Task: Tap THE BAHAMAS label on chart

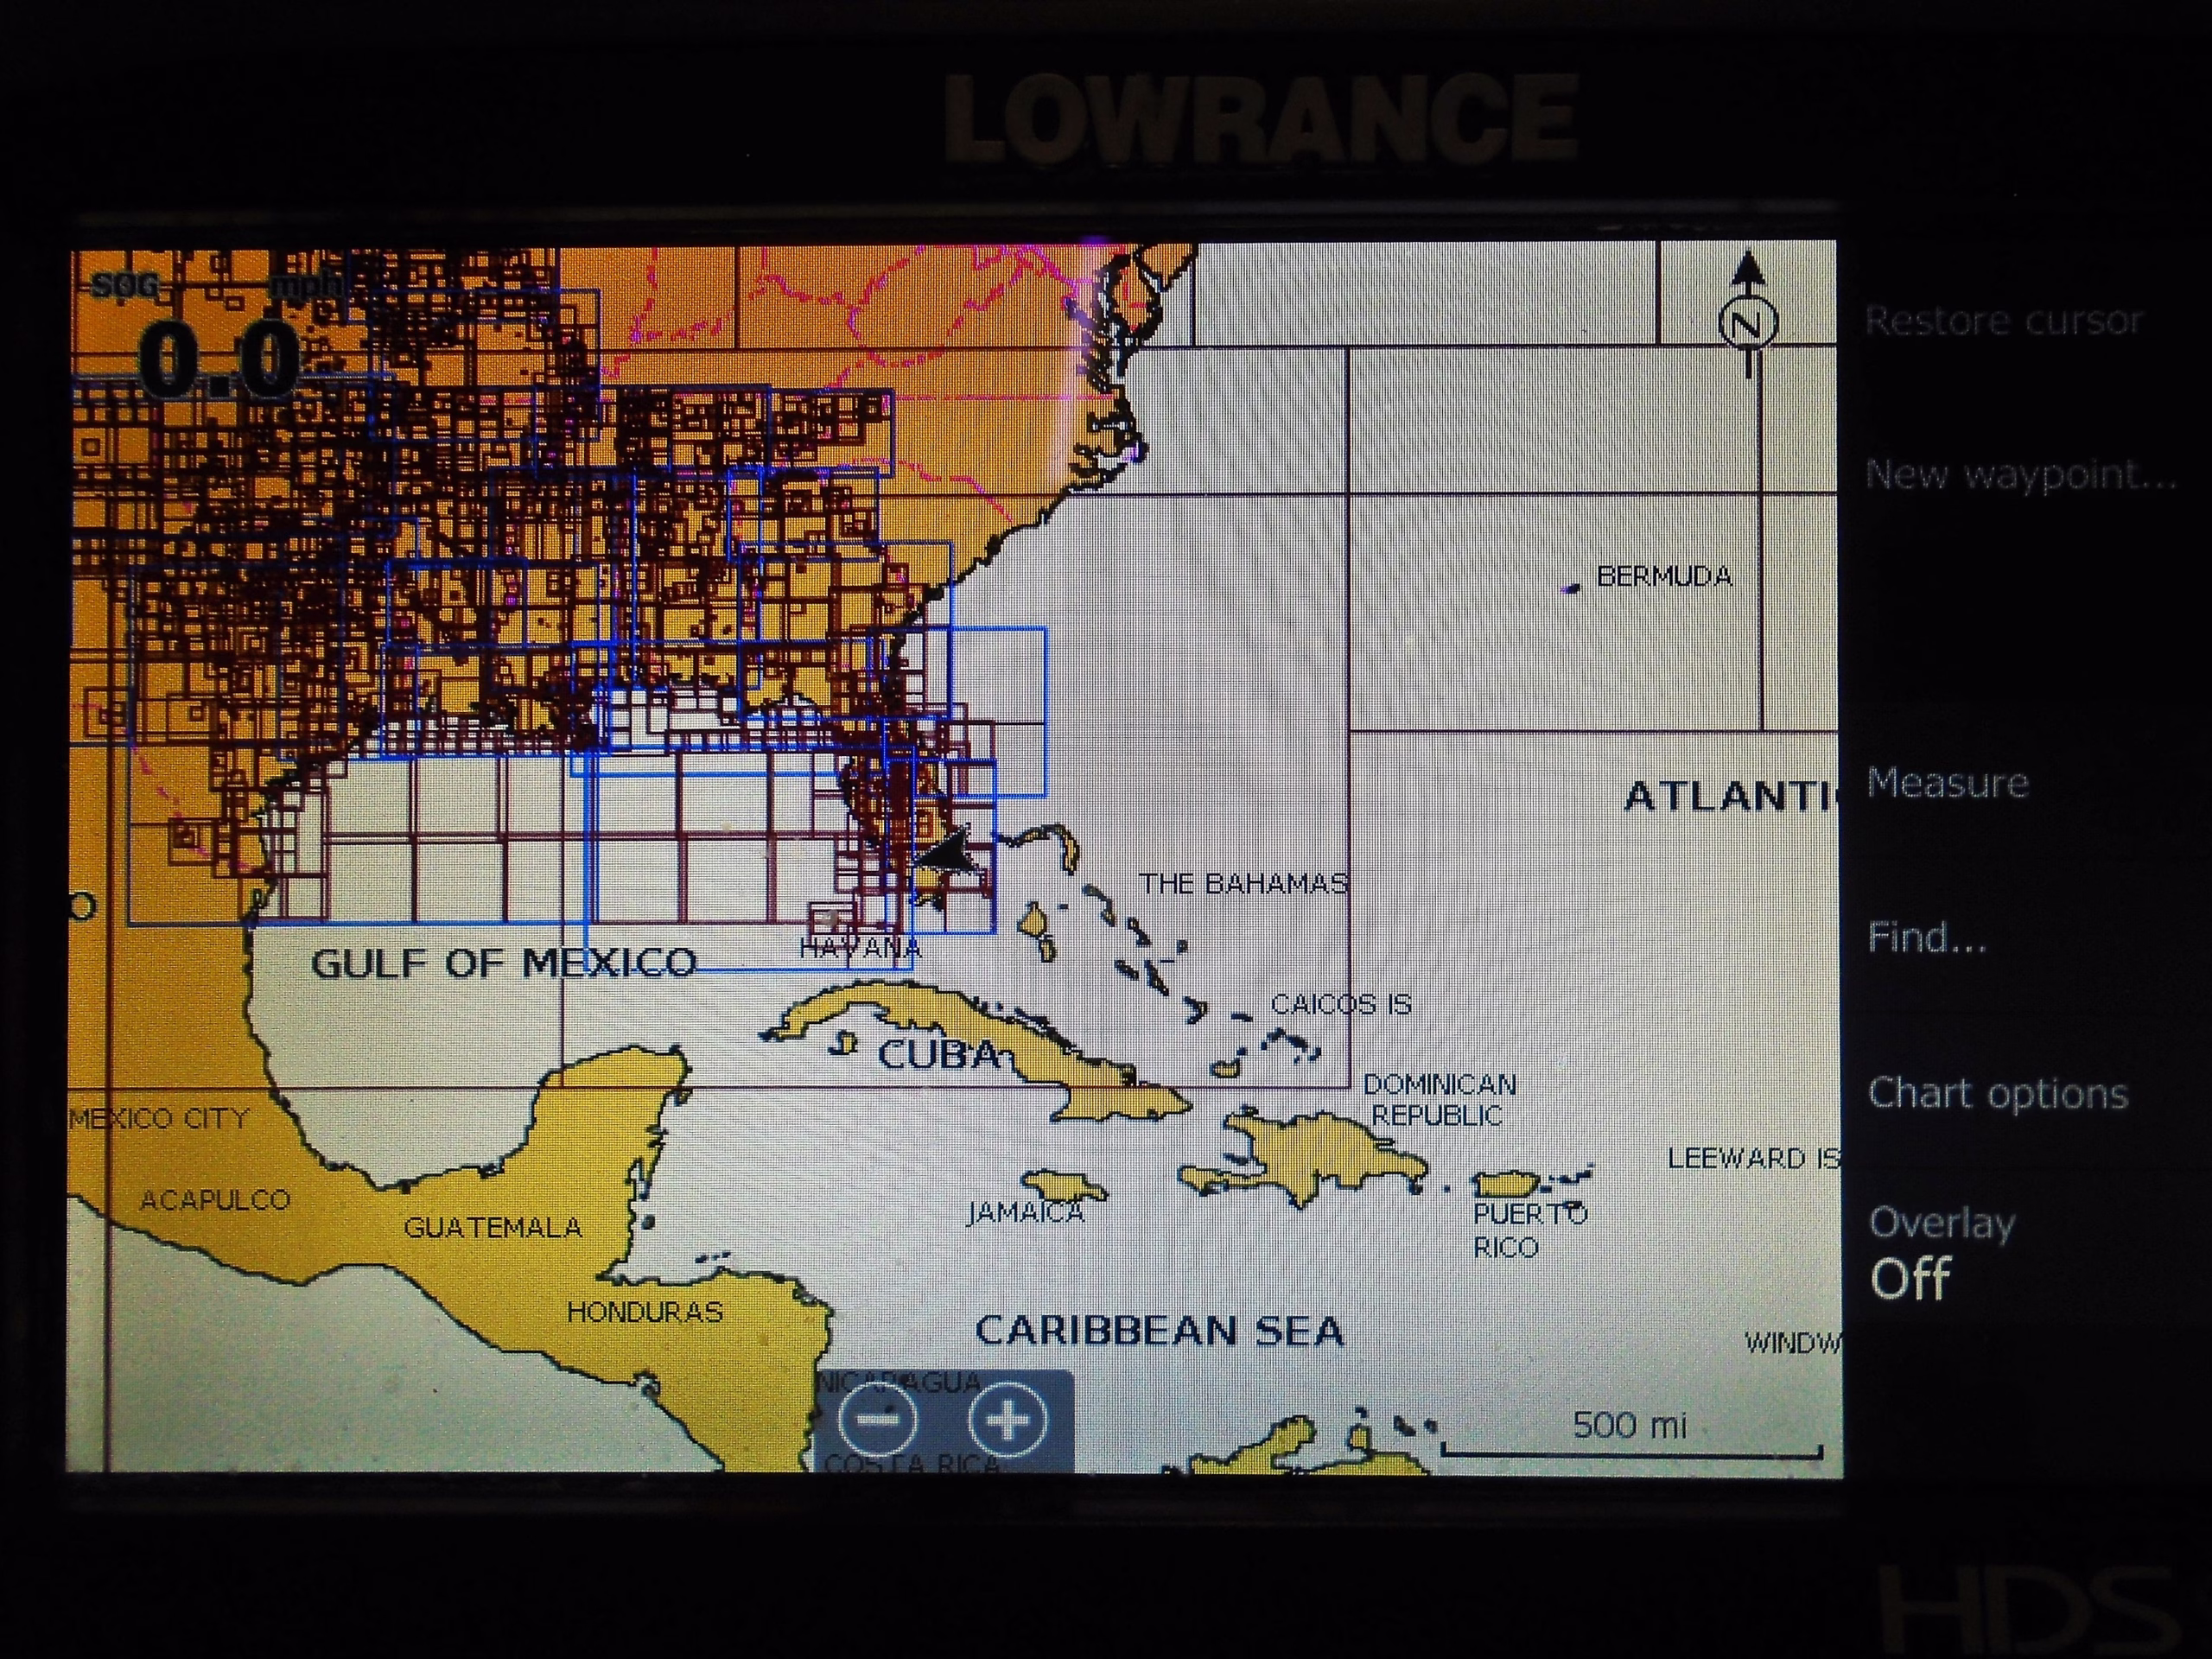Action: coord(1244,884)
